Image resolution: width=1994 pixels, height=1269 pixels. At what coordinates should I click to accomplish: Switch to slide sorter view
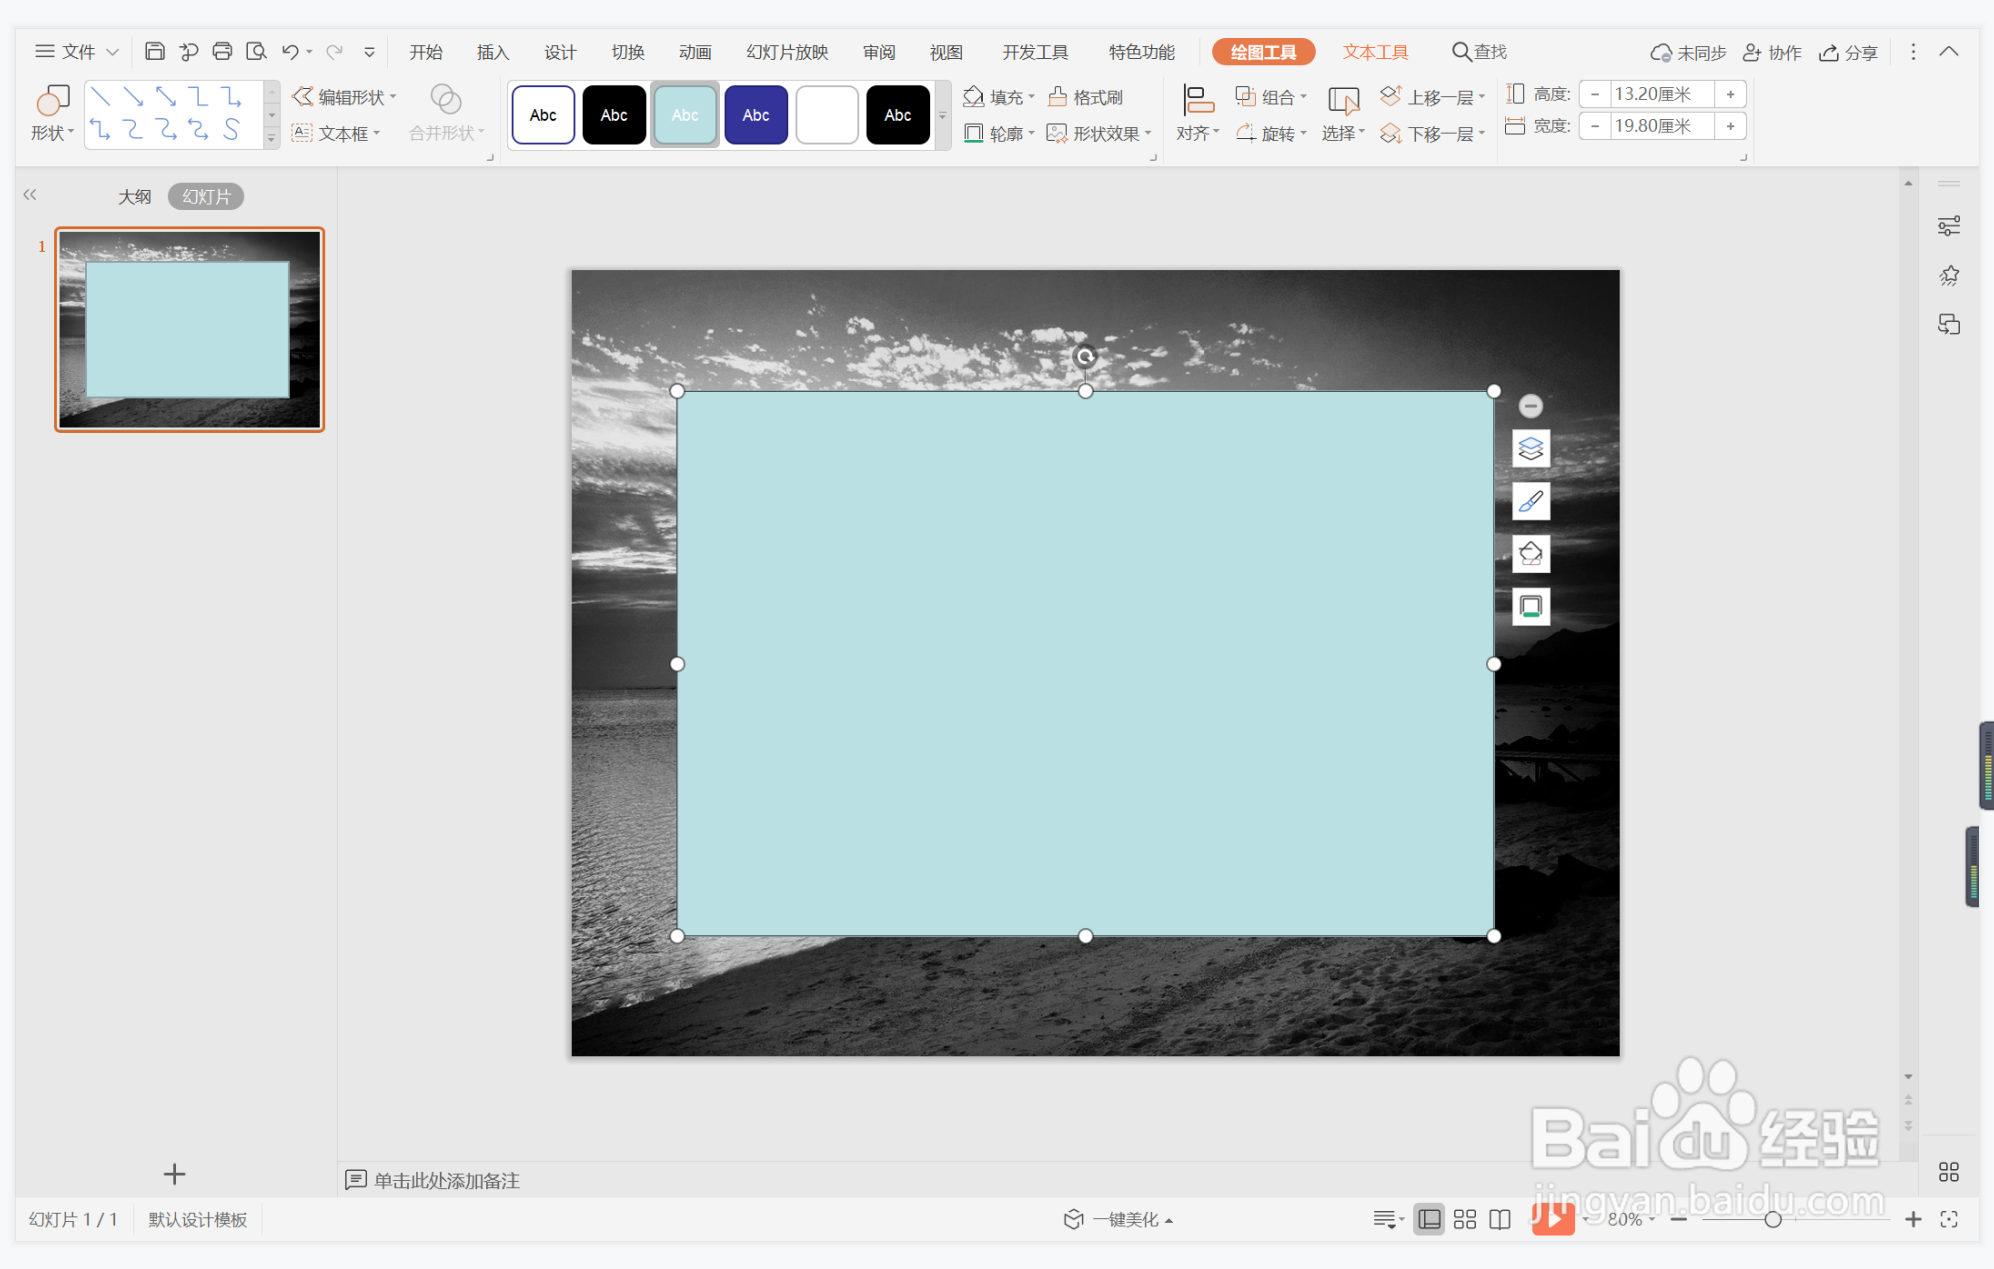[1465, 1219]
